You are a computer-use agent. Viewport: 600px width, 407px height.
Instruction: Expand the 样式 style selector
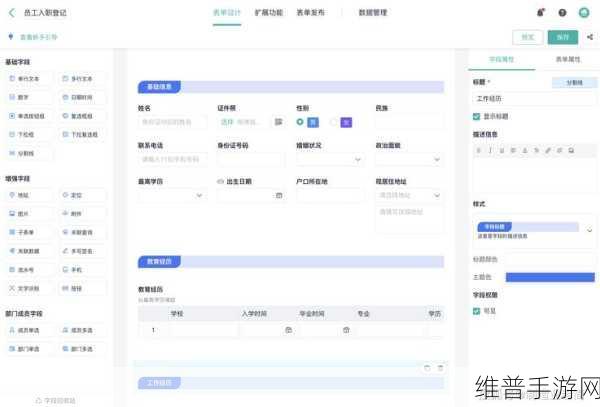coord(589,230)
